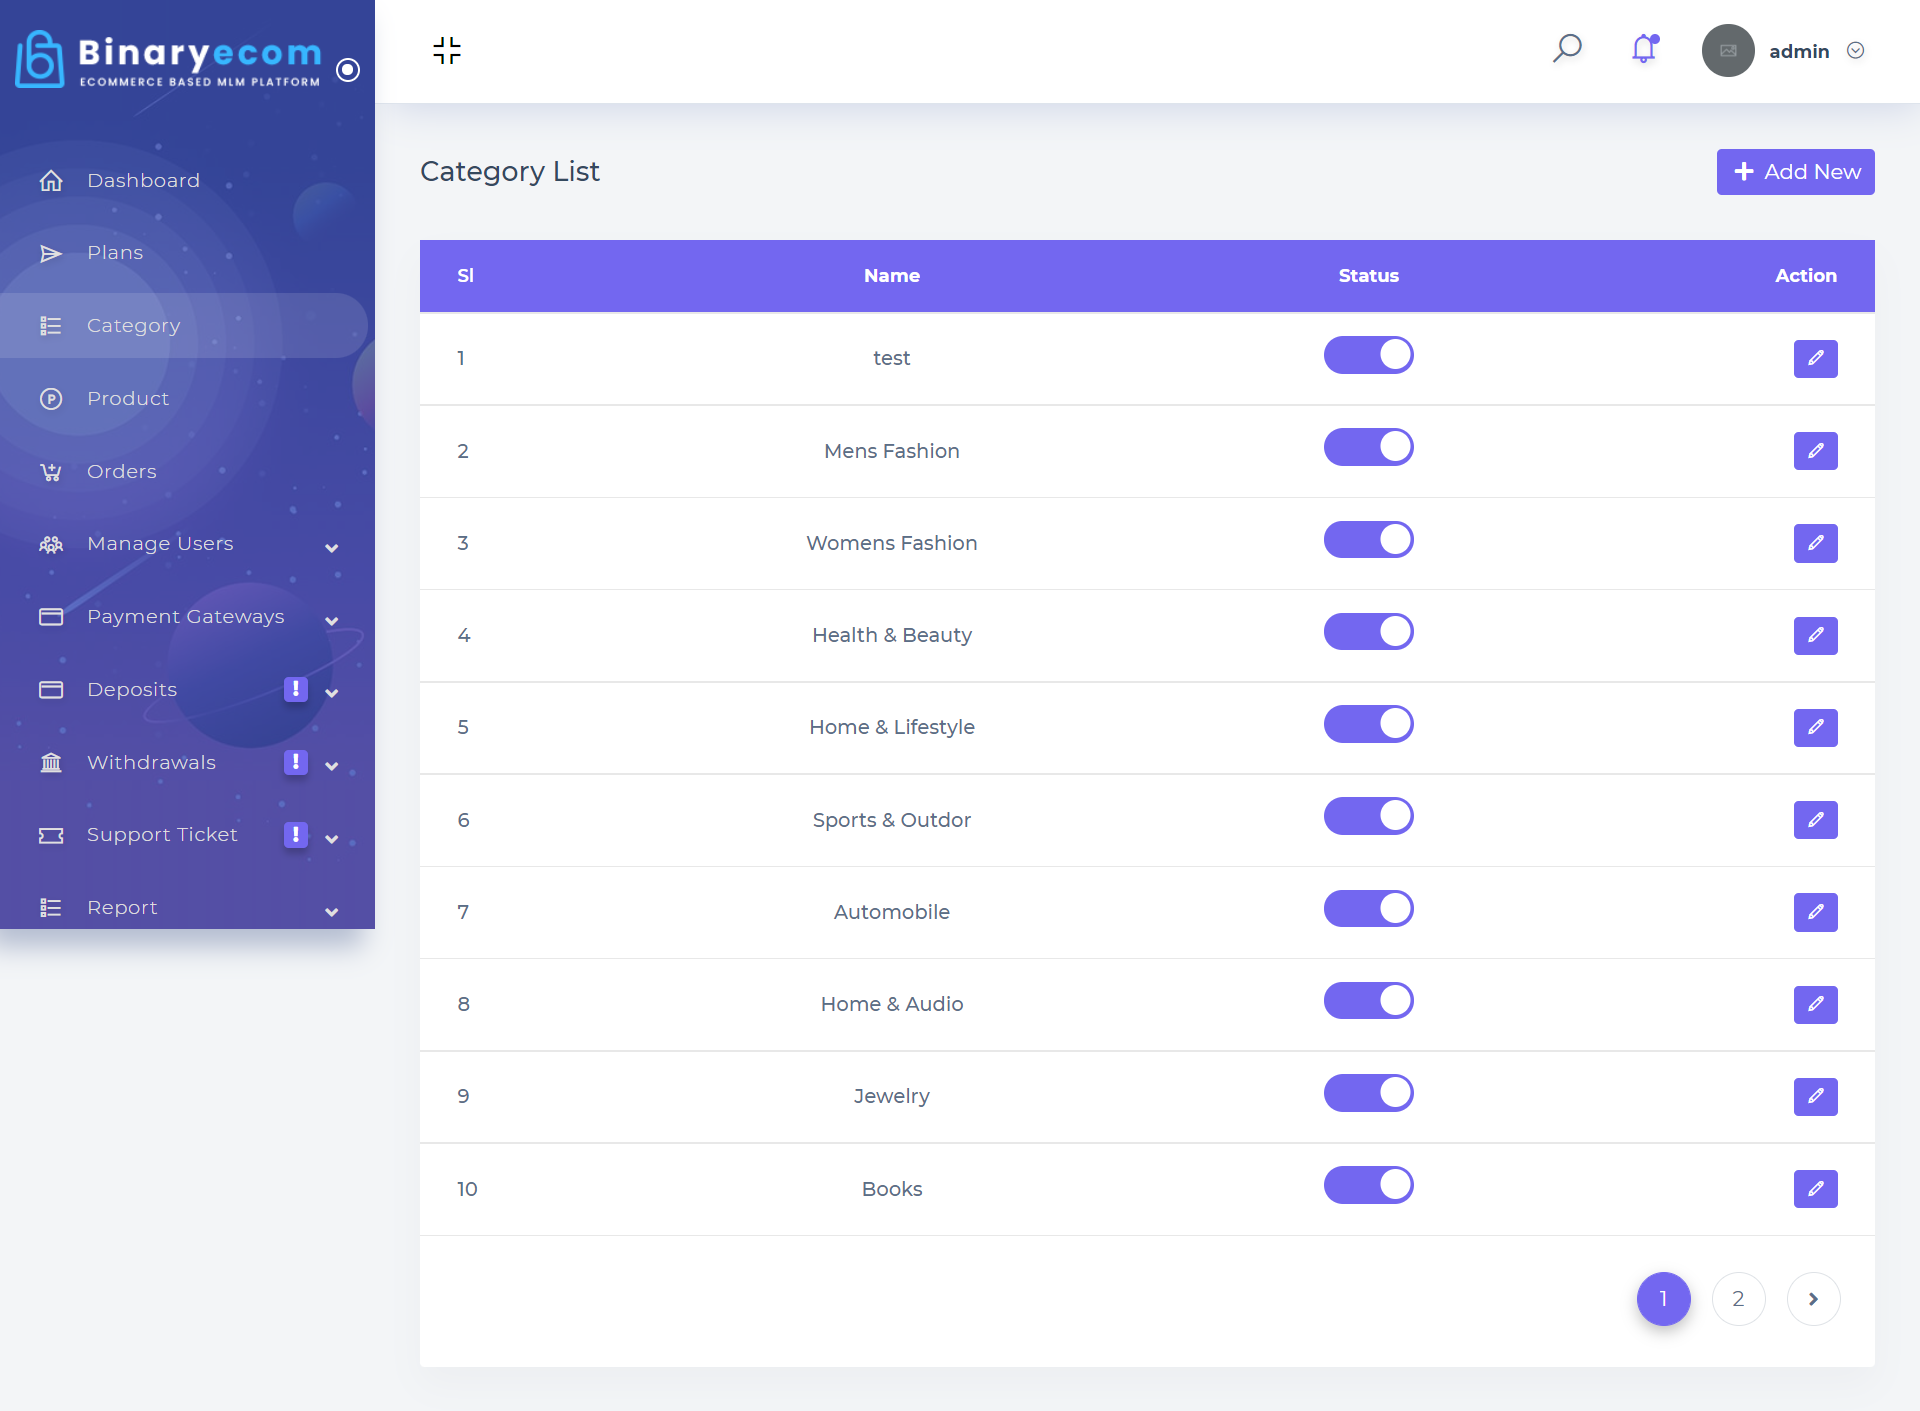Click the next page arrow
Image resolution: width=1920 pixels, height=1411 pixels.
1813,1298
